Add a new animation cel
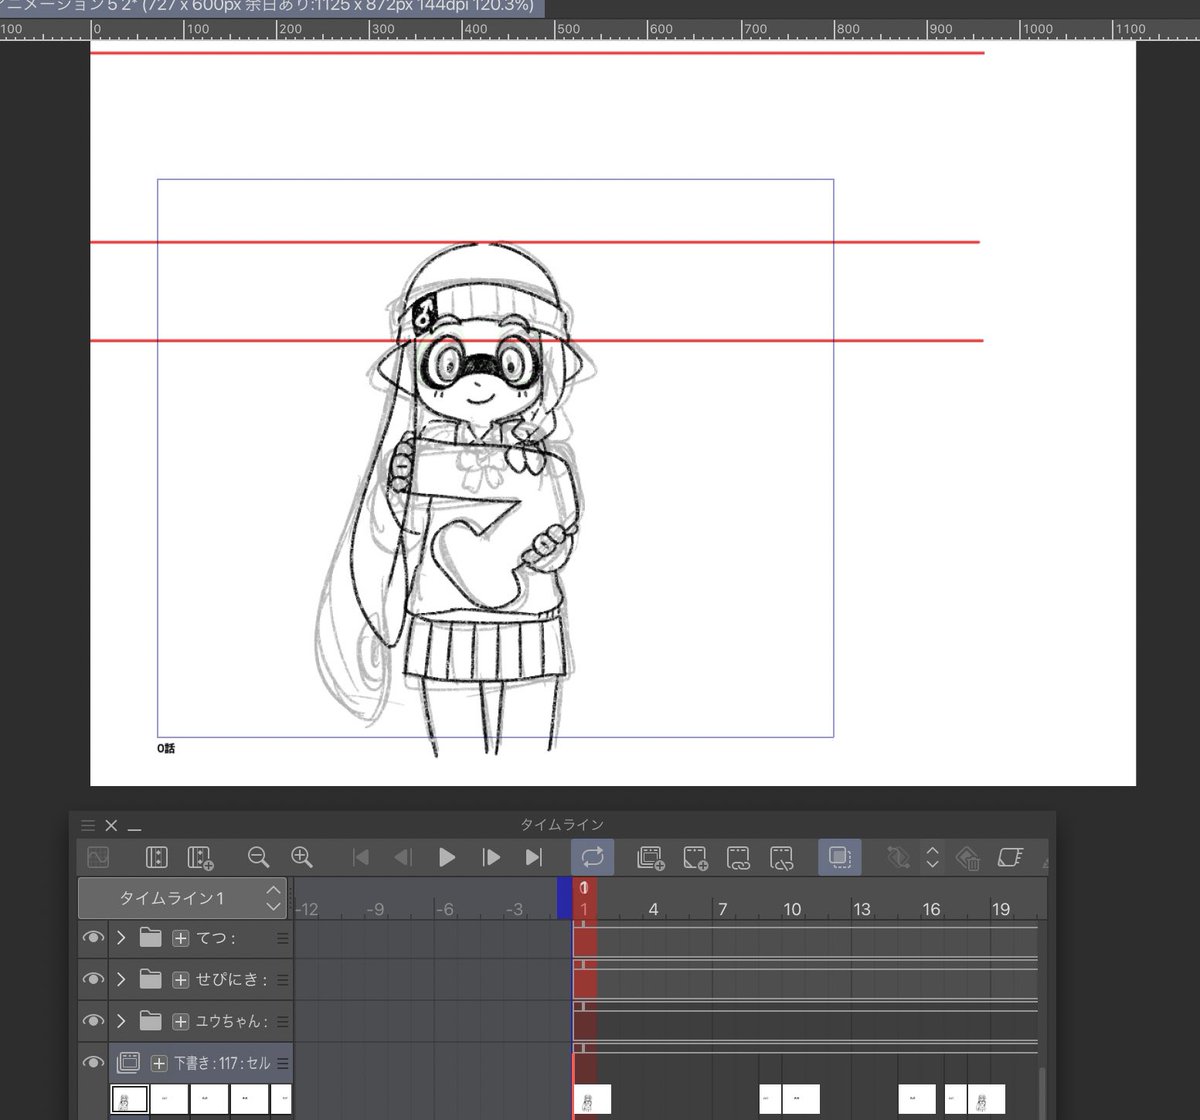The height and width of the screenshot is (1120, 1200). tap(695, 857)
